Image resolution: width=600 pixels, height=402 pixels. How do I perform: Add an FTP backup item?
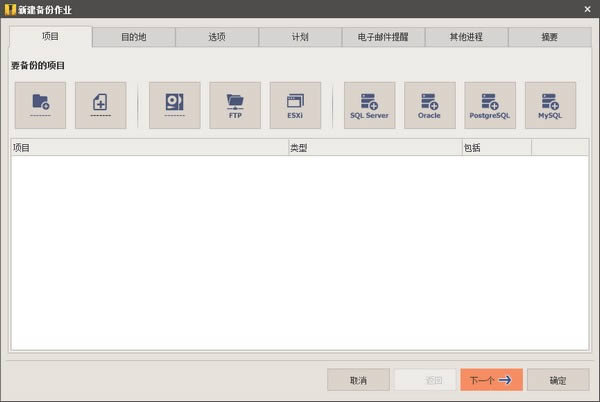tap(235, 105)
